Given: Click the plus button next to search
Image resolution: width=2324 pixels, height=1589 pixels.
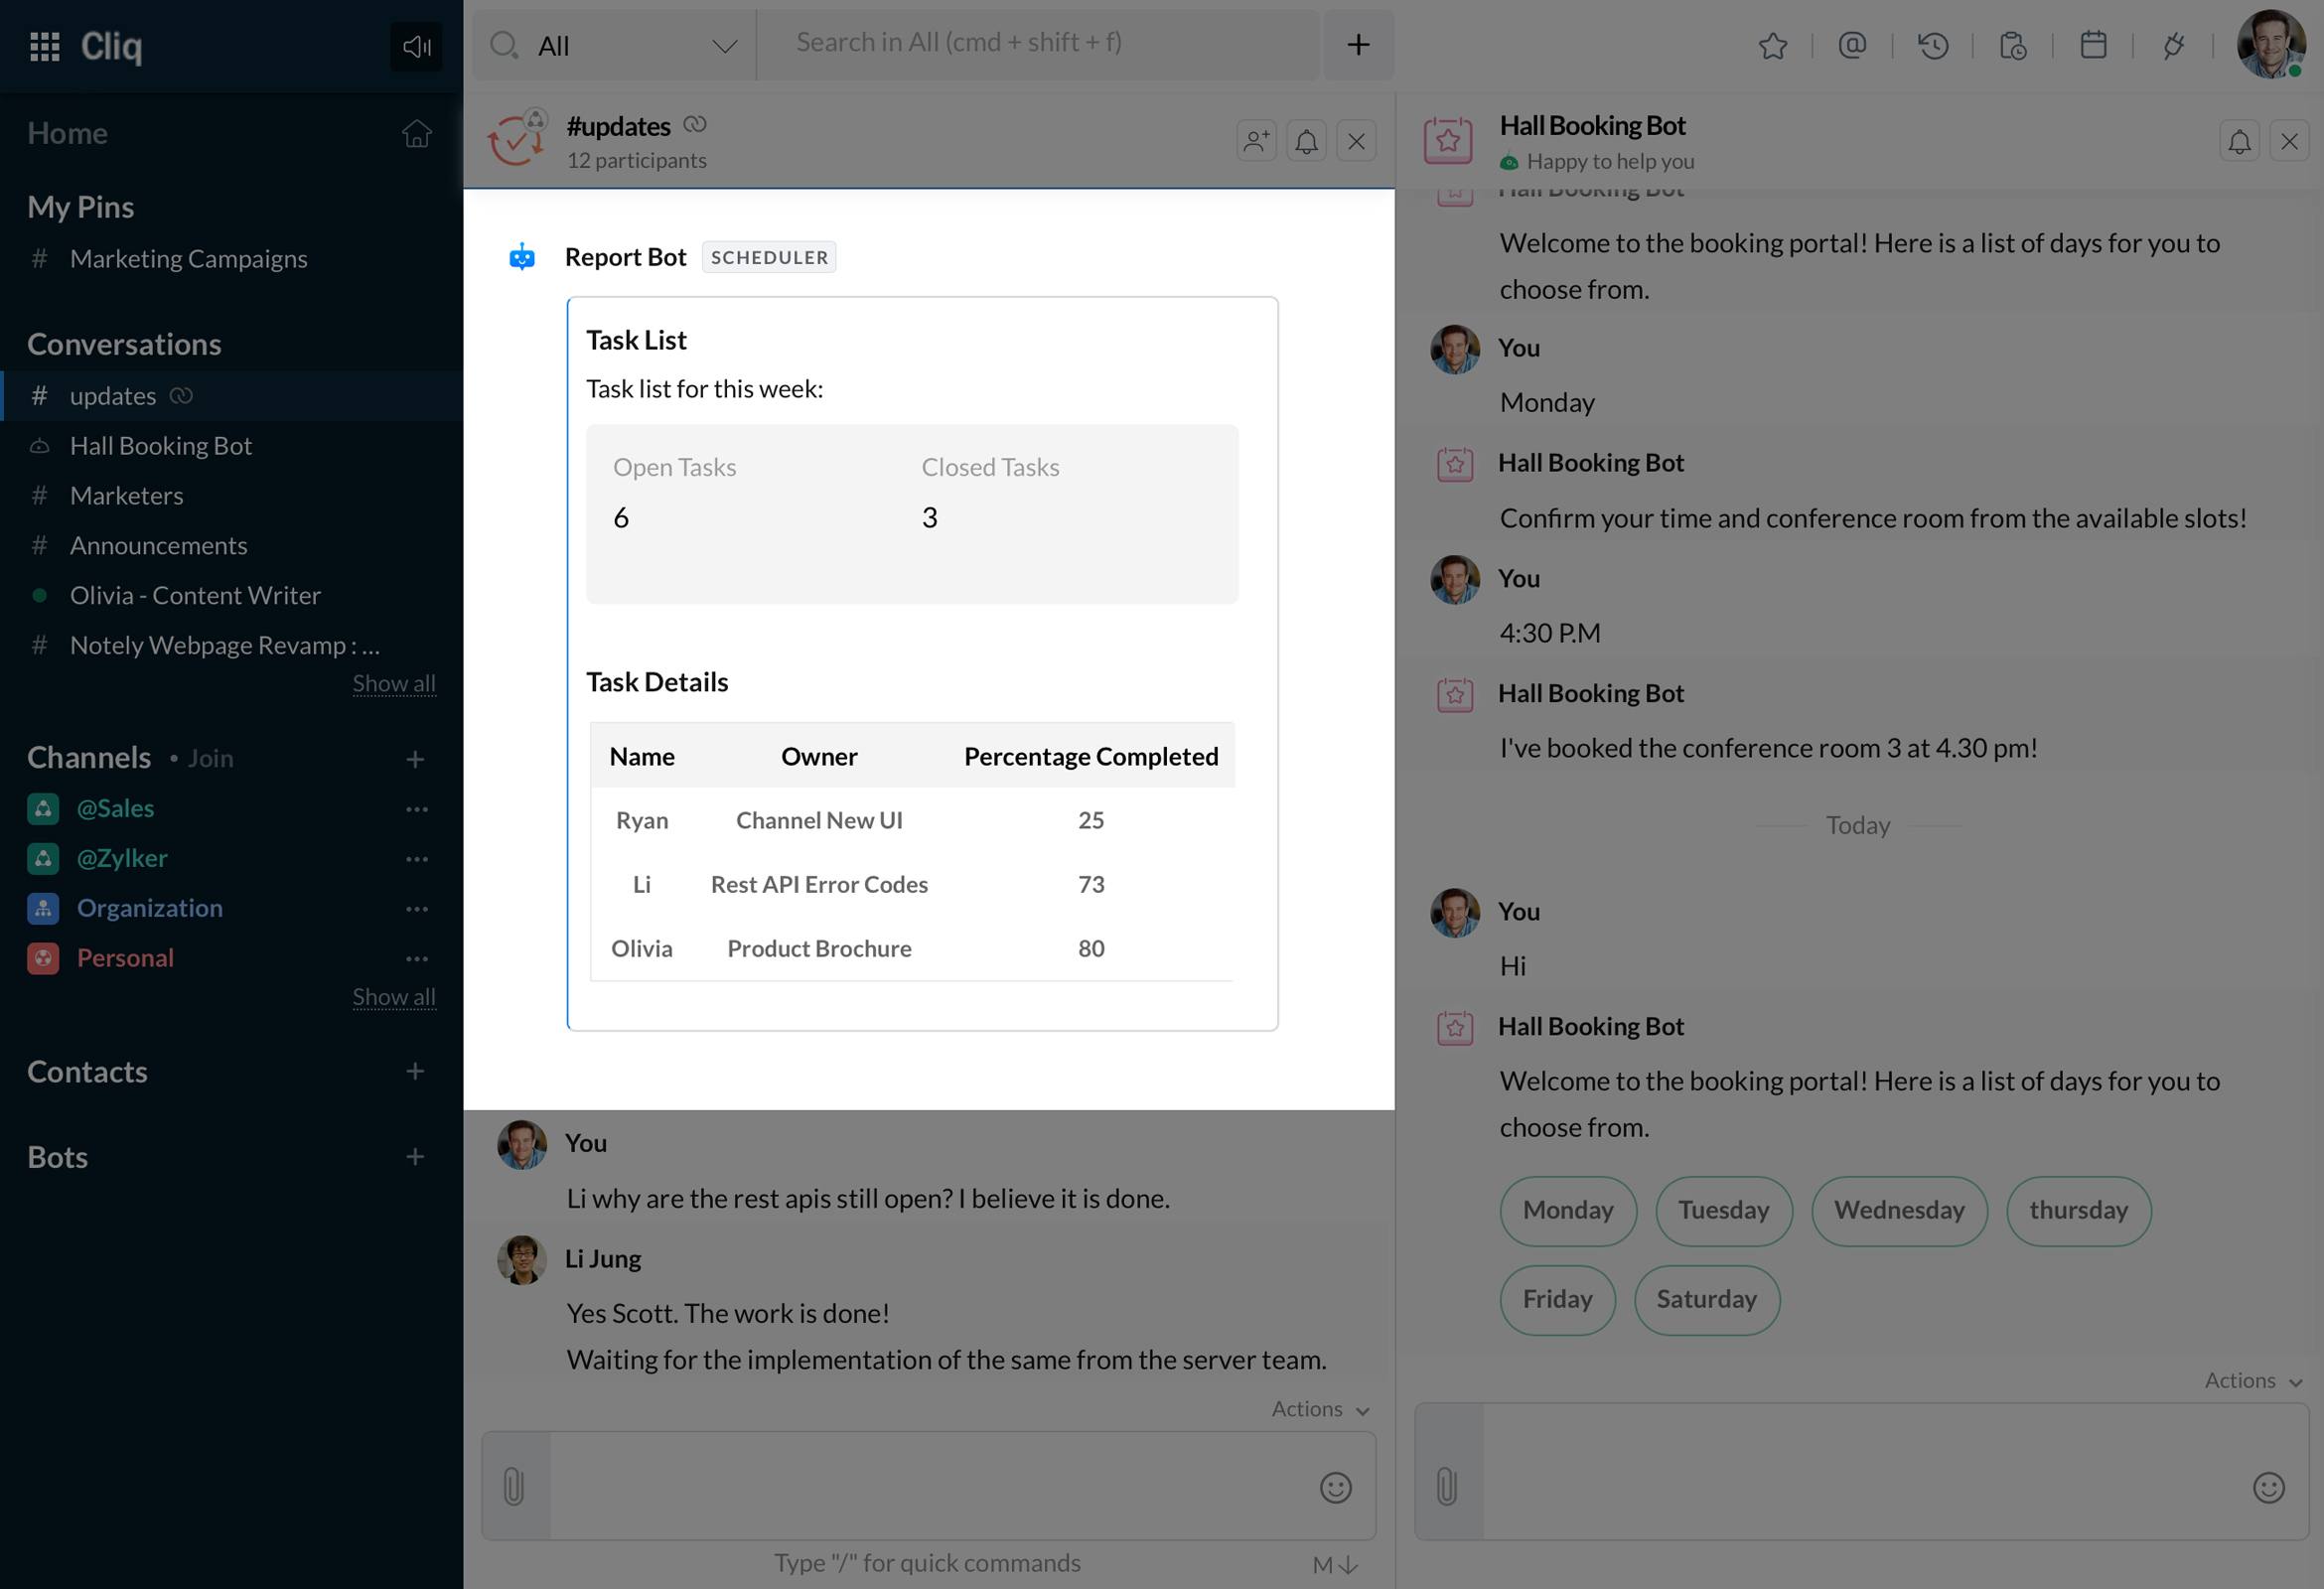Looking at the screenshot, I should (1358, 45).
